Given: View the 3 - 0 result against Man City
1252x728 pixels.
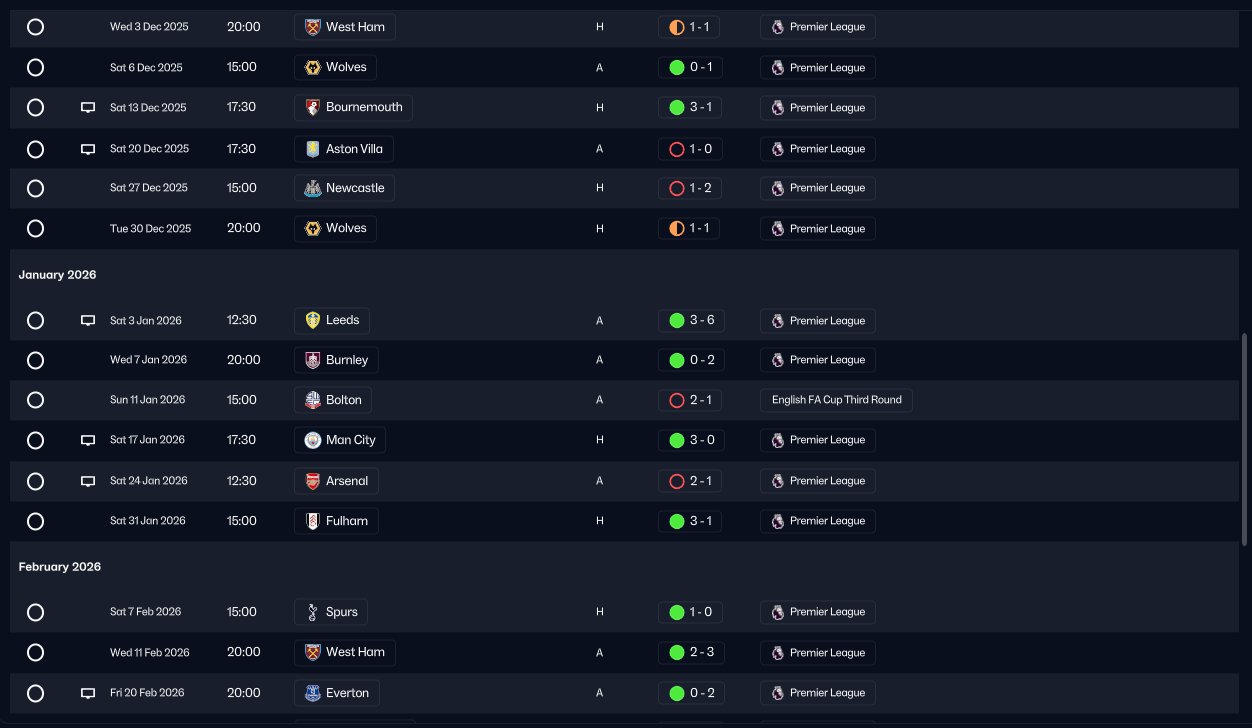Looking at the screenshot, I should (x=699, y=440).
